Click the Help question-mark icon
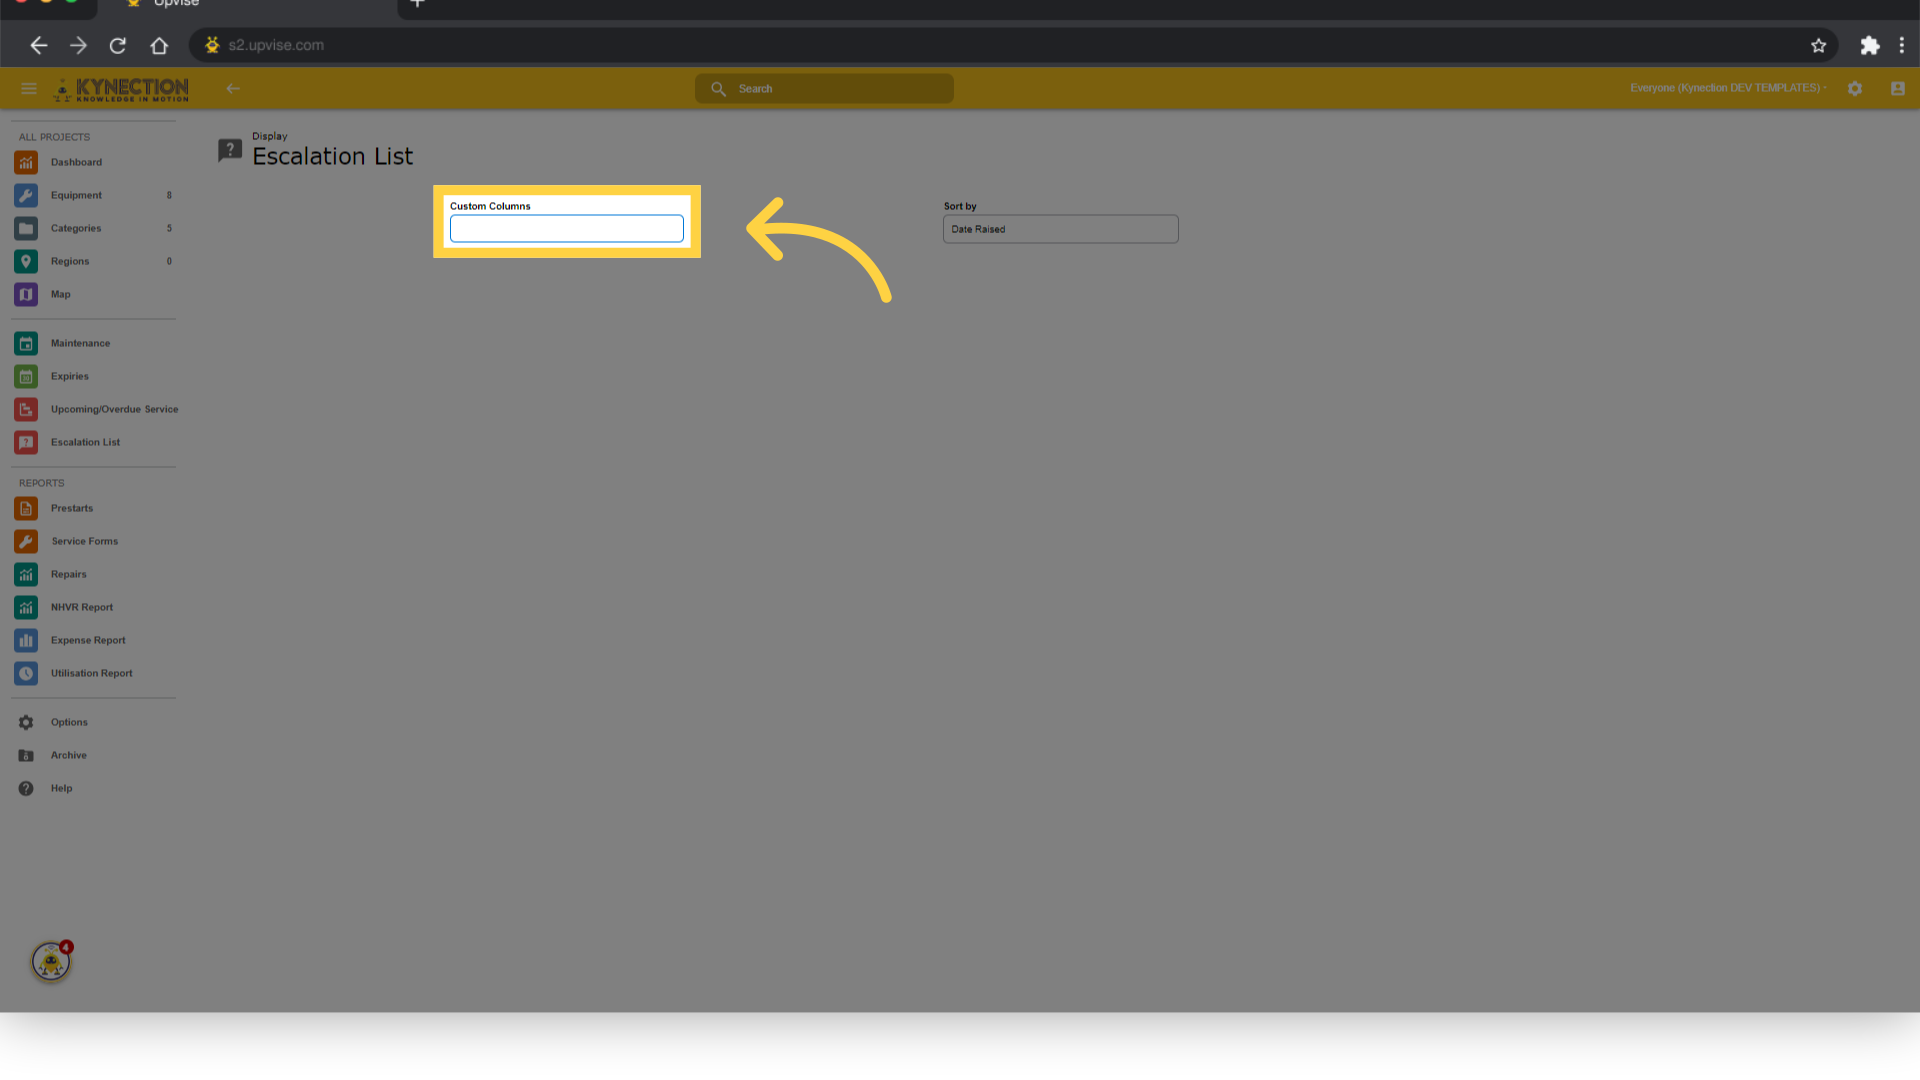The height and width of the screenshot is (1080, 1920). click(26, 788)
